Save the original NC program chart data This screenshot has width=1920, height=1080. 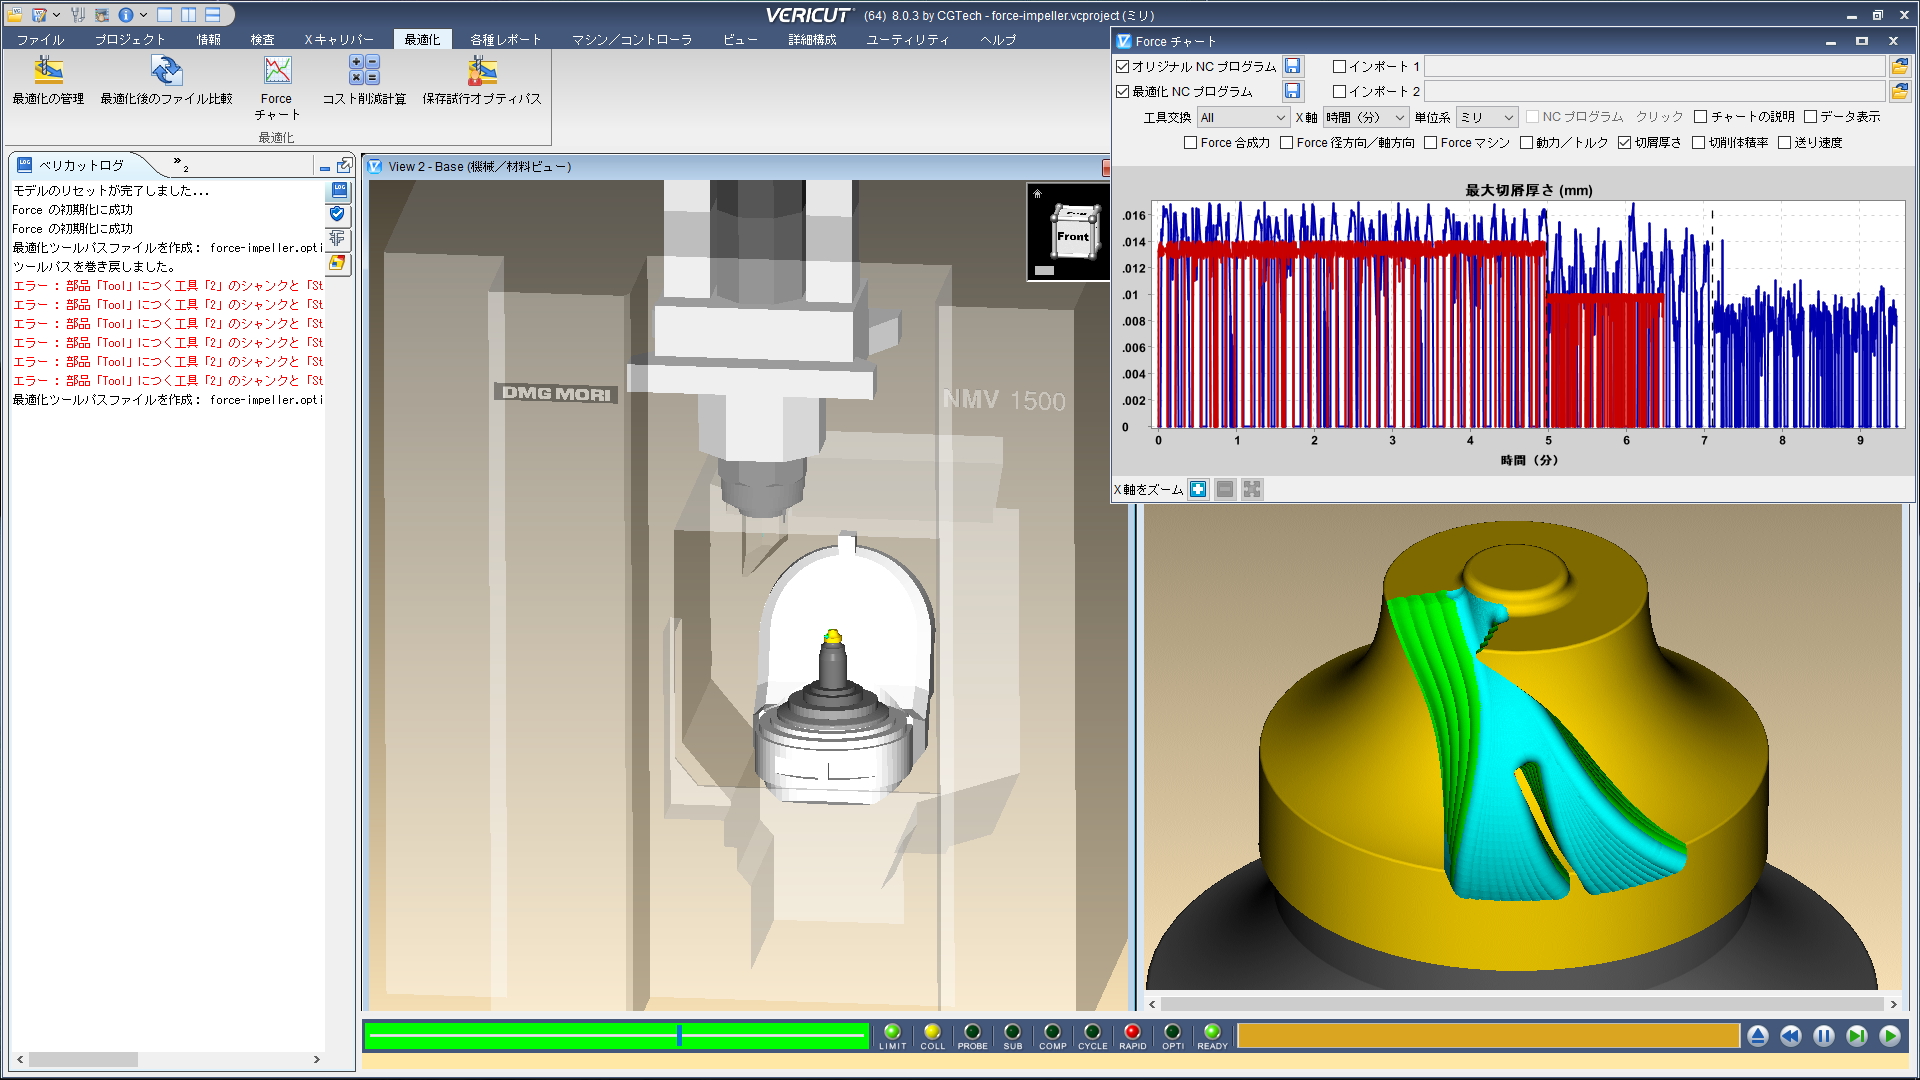click(x=1292, y=66)
